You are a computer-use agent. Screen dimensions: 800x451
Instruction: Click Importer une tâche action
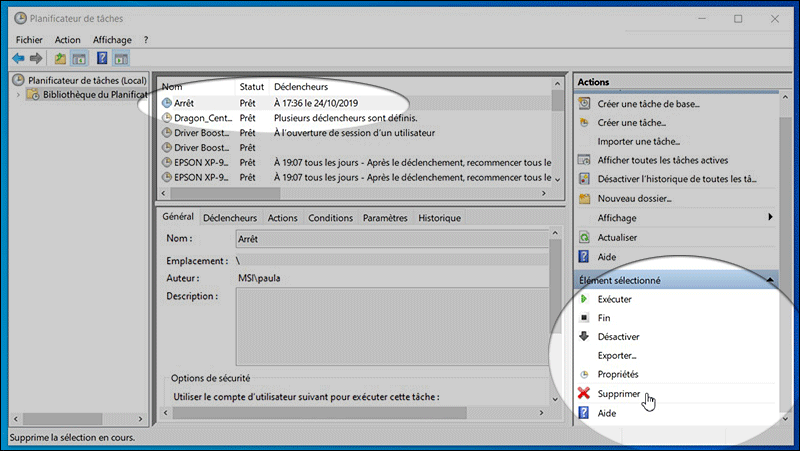coord(638,142)
